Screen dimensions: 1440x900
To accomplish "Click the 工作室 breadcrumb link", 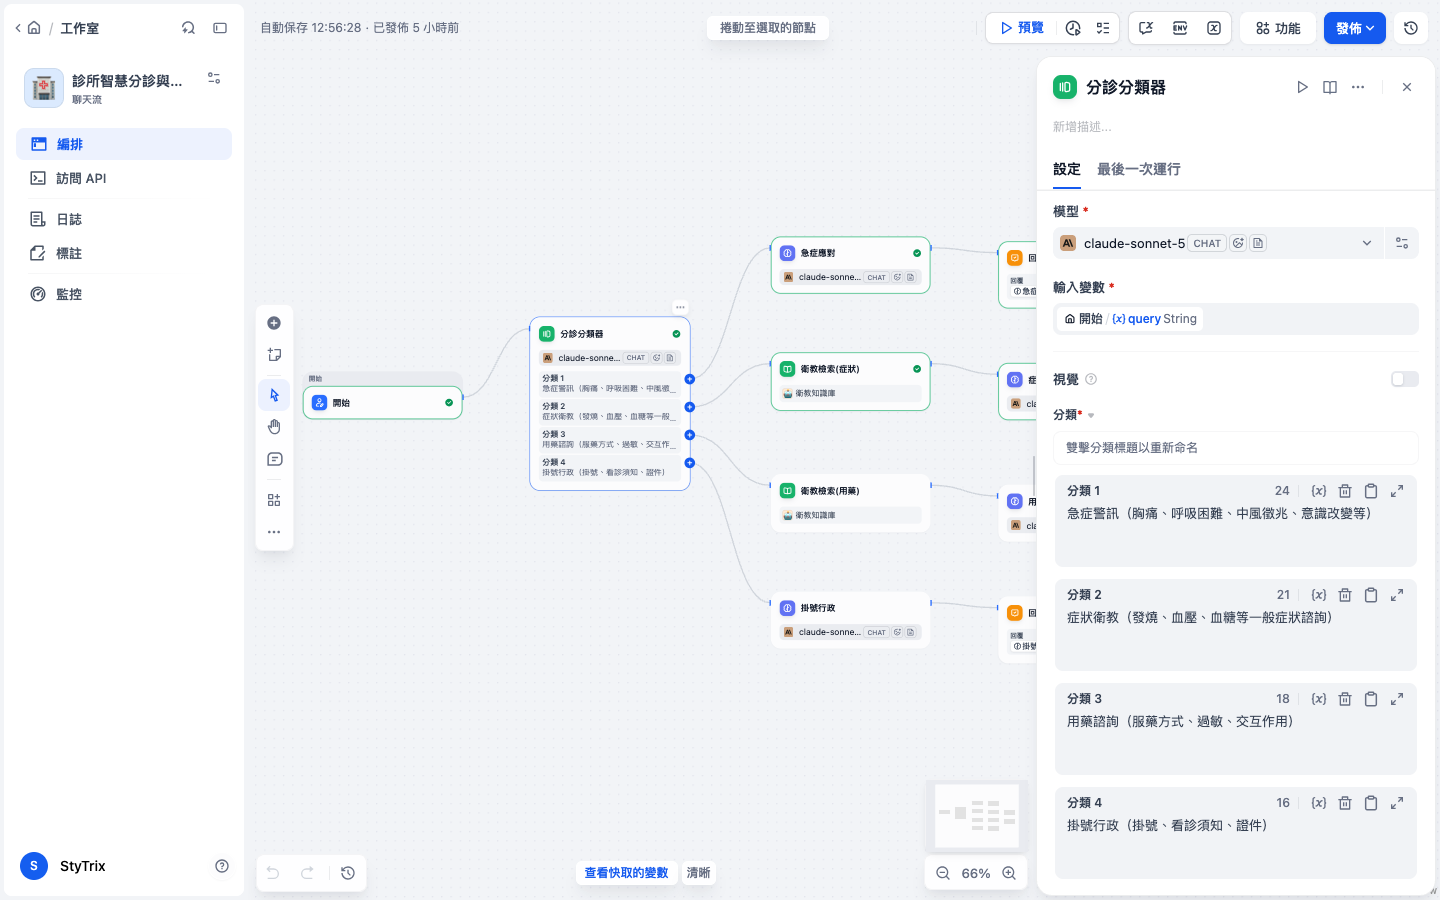I will (80, 28).
